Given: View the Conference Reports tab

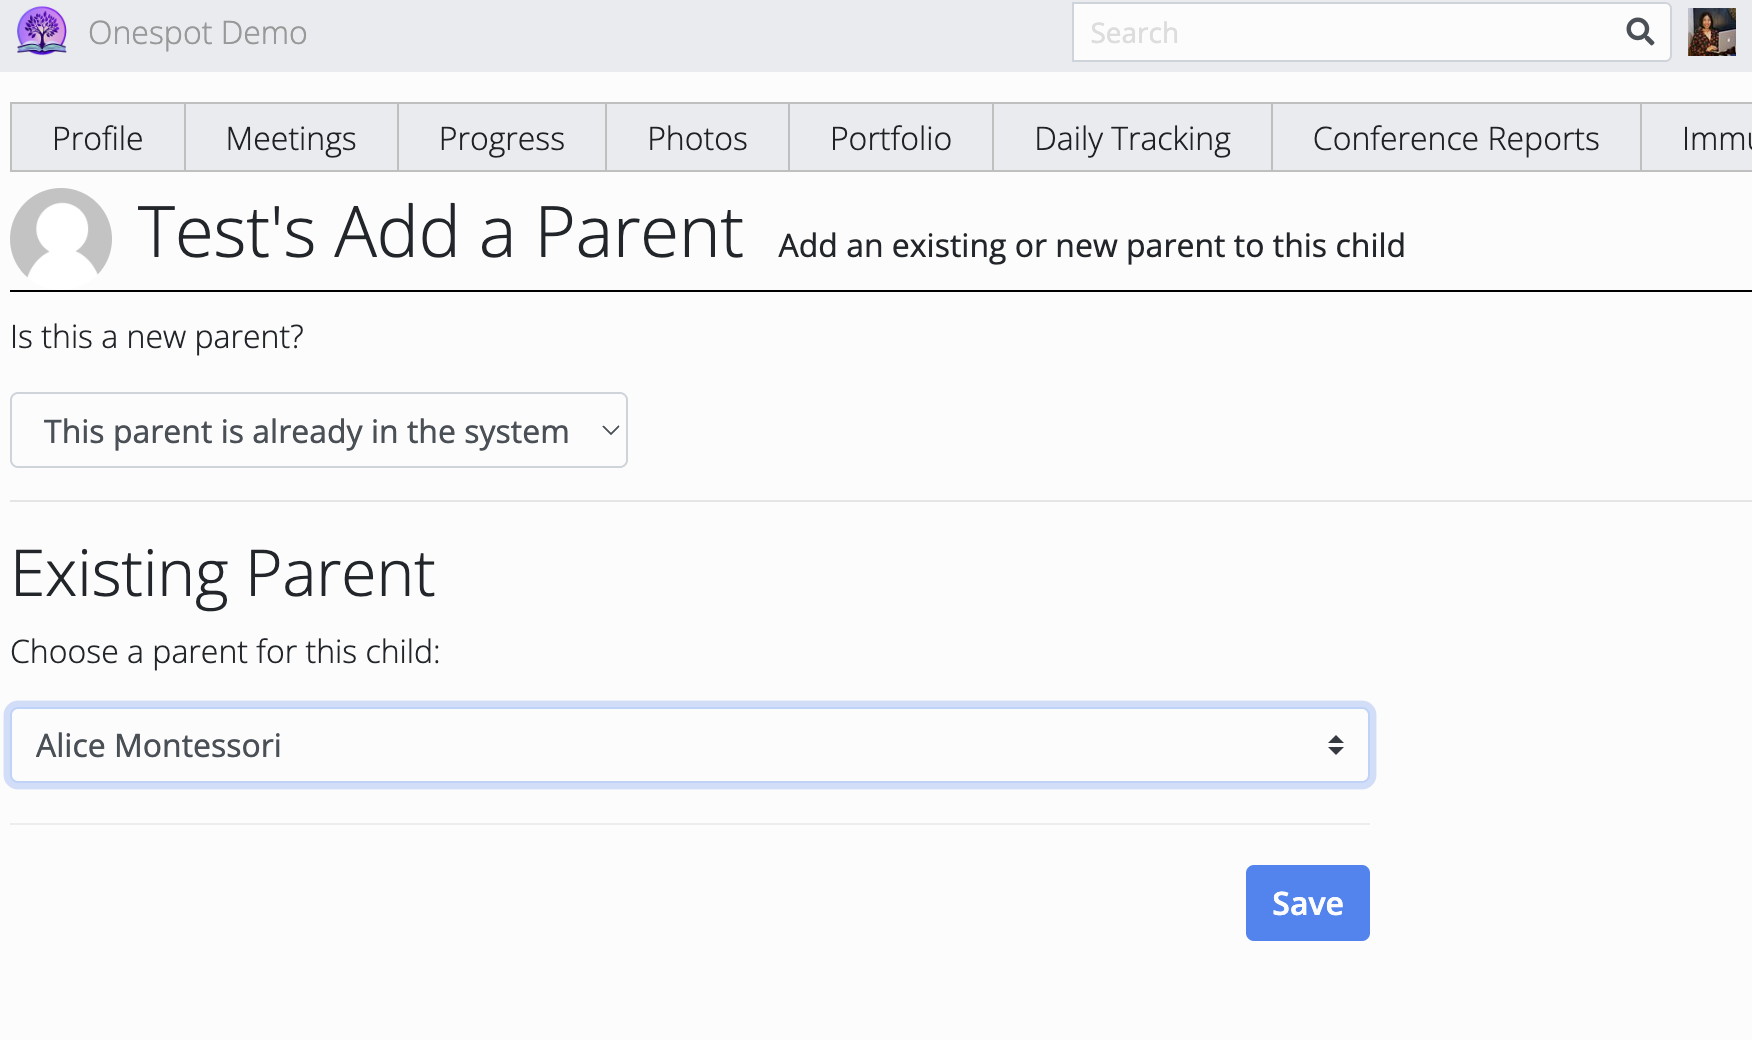Looking at the screenshot, I should (x=1455, y=138).
